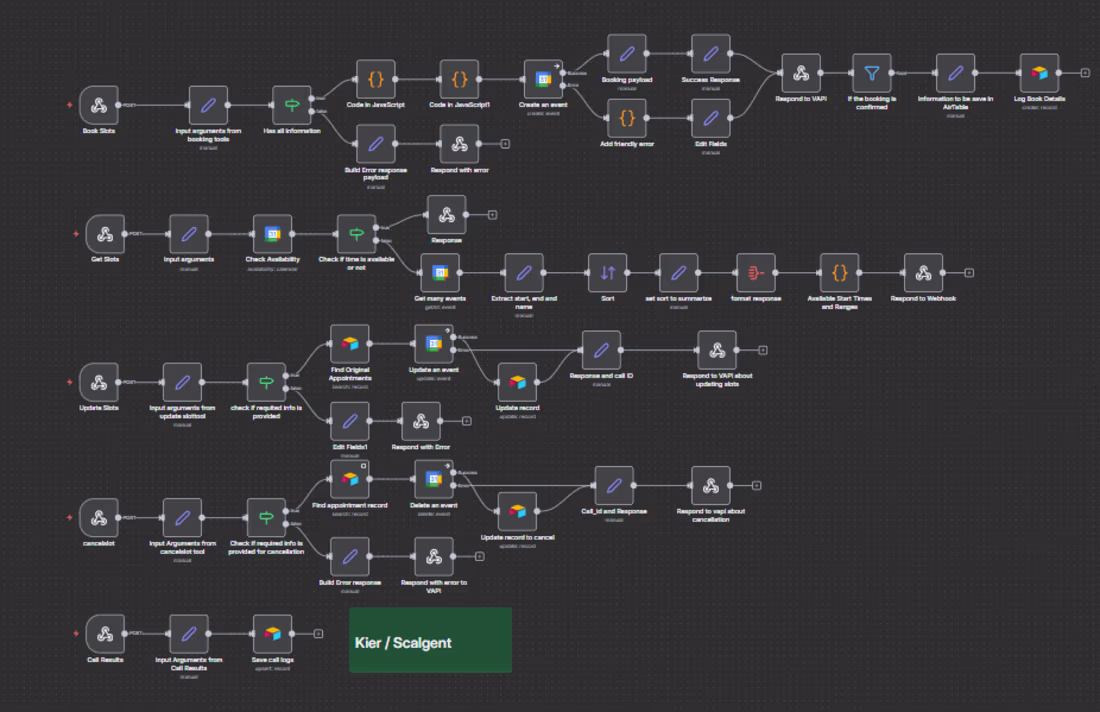Viewport: 1100px width, 712px height.
Task: Open the 'Update record' Airtable node
Action: click(517, 382)
